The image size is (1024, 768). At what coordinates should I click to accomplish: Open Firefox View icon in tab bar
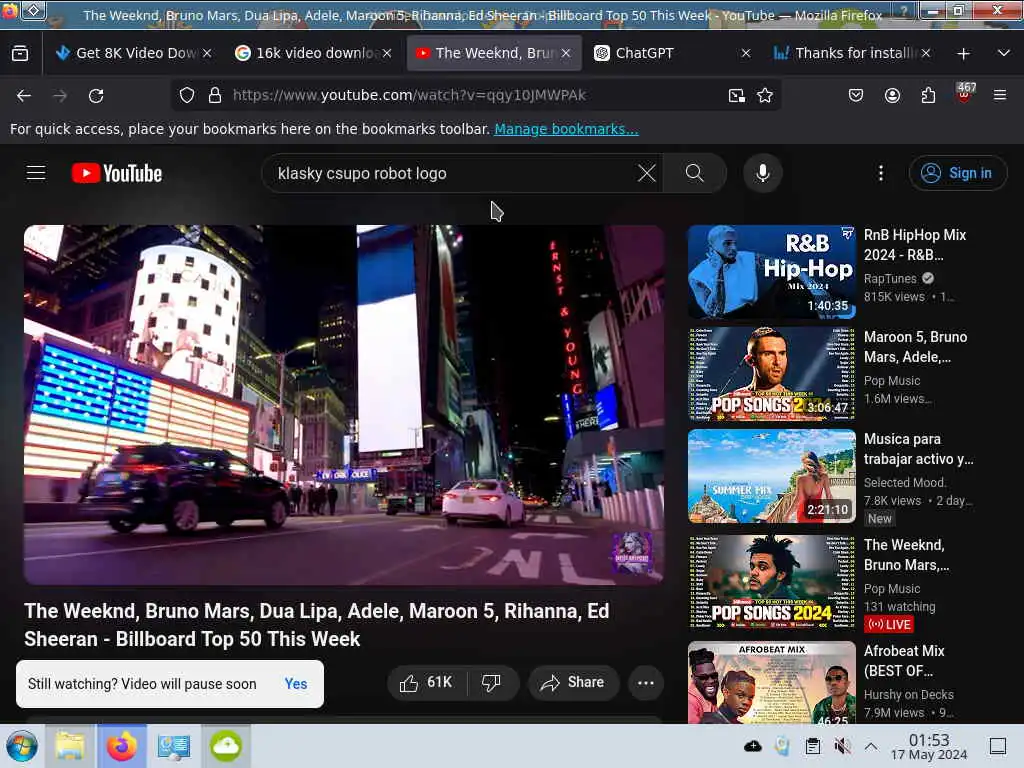tap(20, 54)
